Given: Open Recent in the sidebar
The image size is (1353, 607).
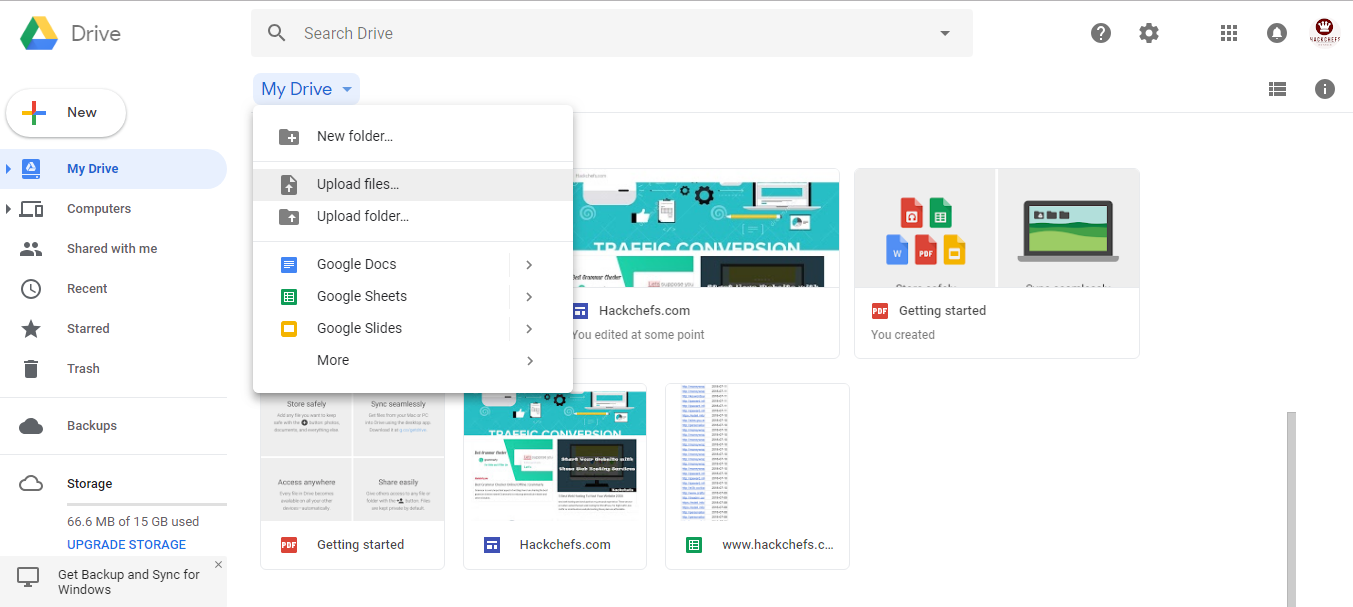Looking at the screenshot, I should tap(113, 289).
